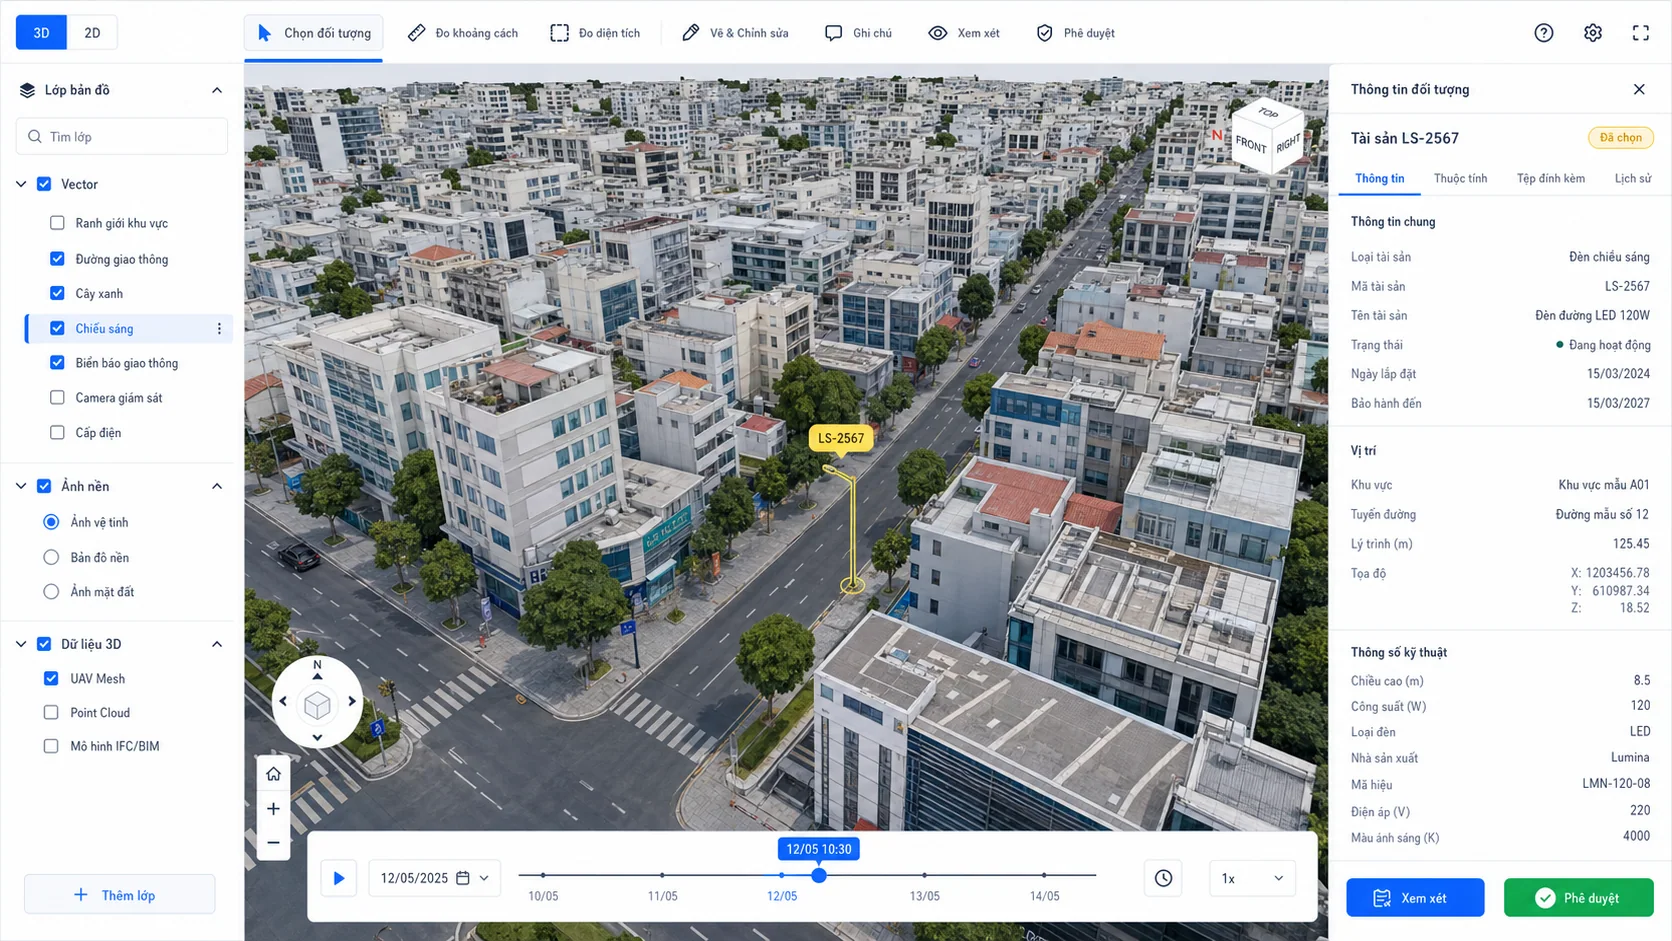Toggle fullscreen mode icon

pos(1641,33)
